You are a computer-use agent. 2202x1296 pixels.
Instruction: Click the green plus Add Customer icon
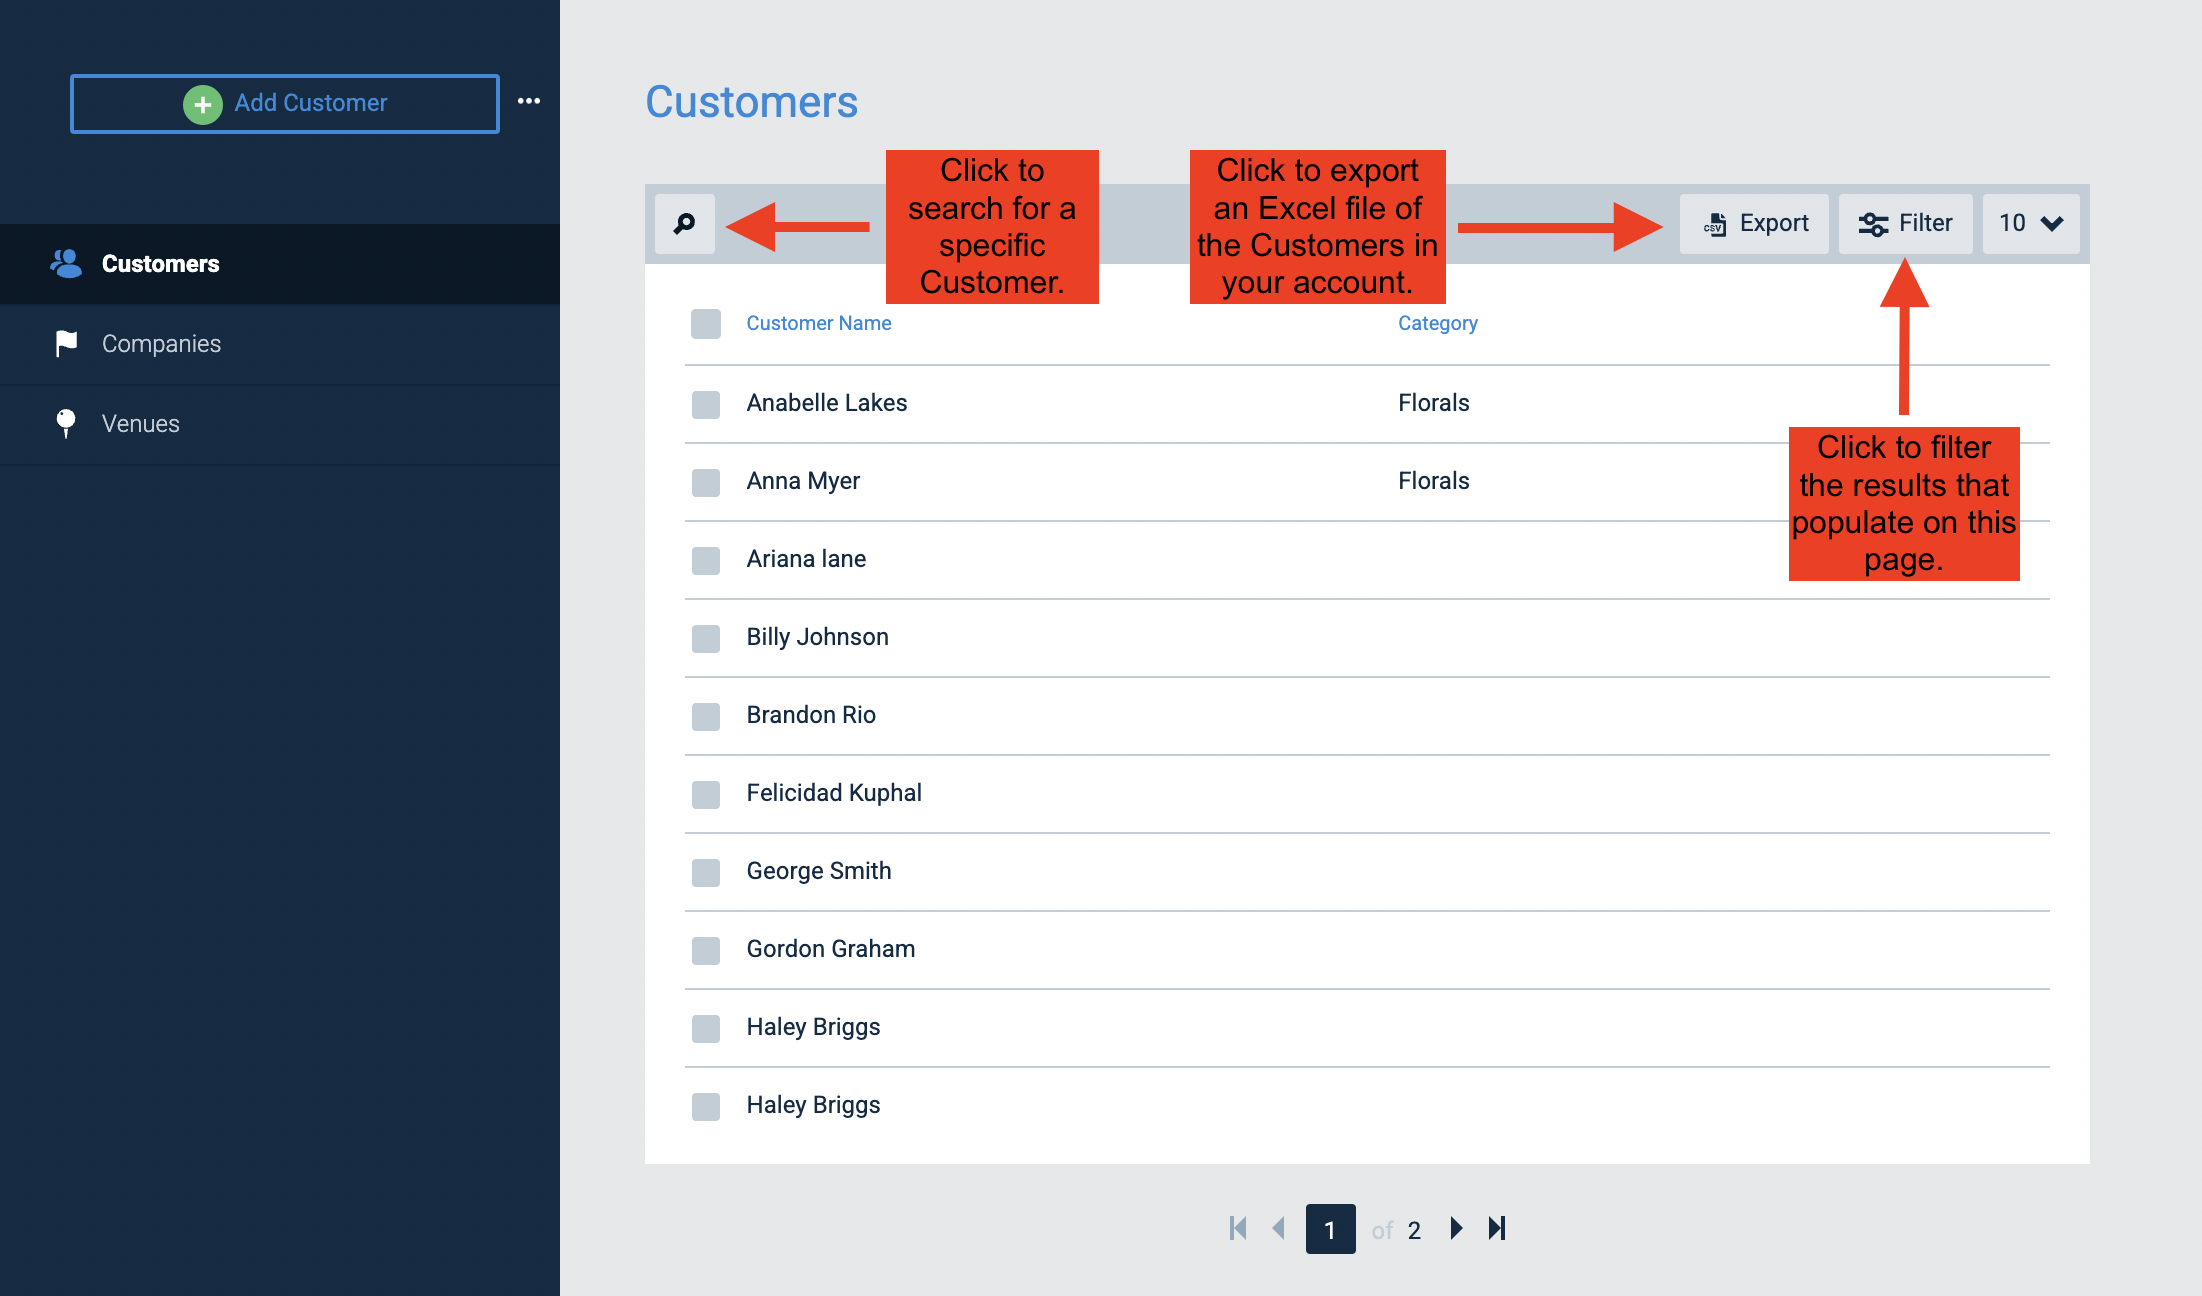tap(202, 104)
